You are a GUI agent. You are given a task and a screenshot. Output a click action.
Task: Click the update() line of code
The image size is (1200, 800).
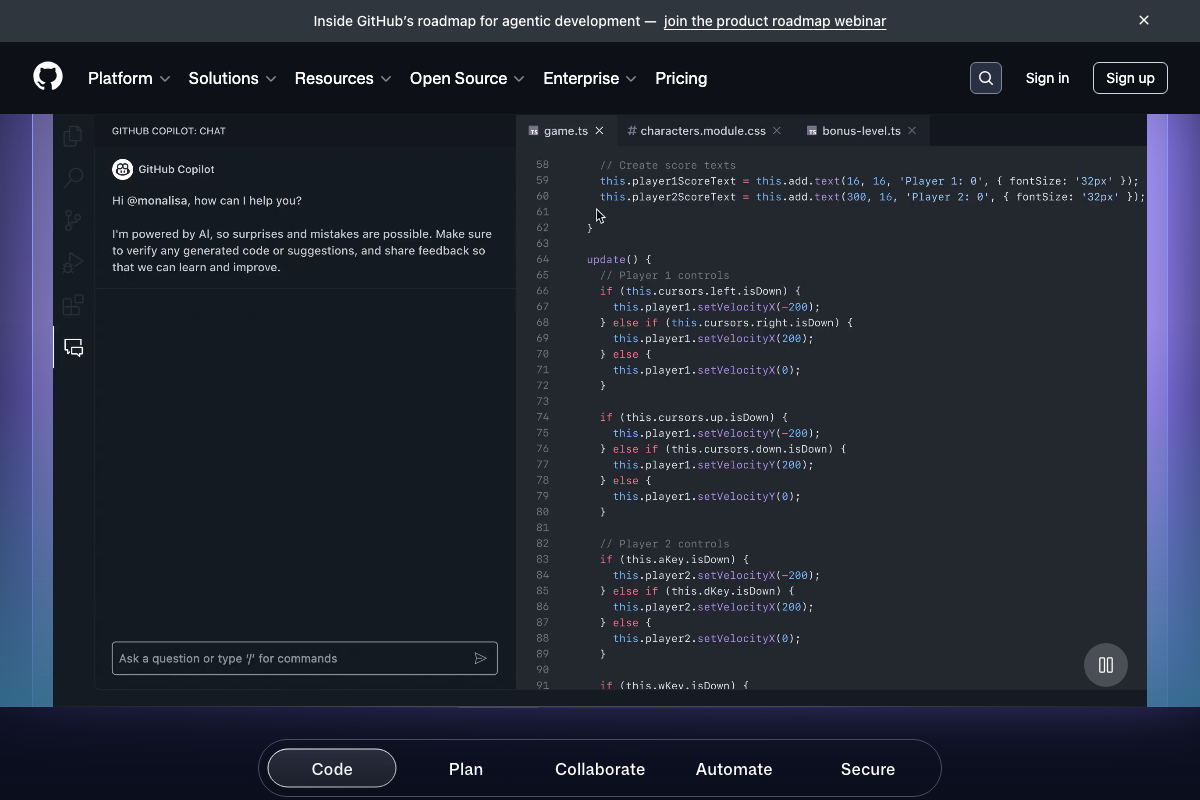click(619, 259)
